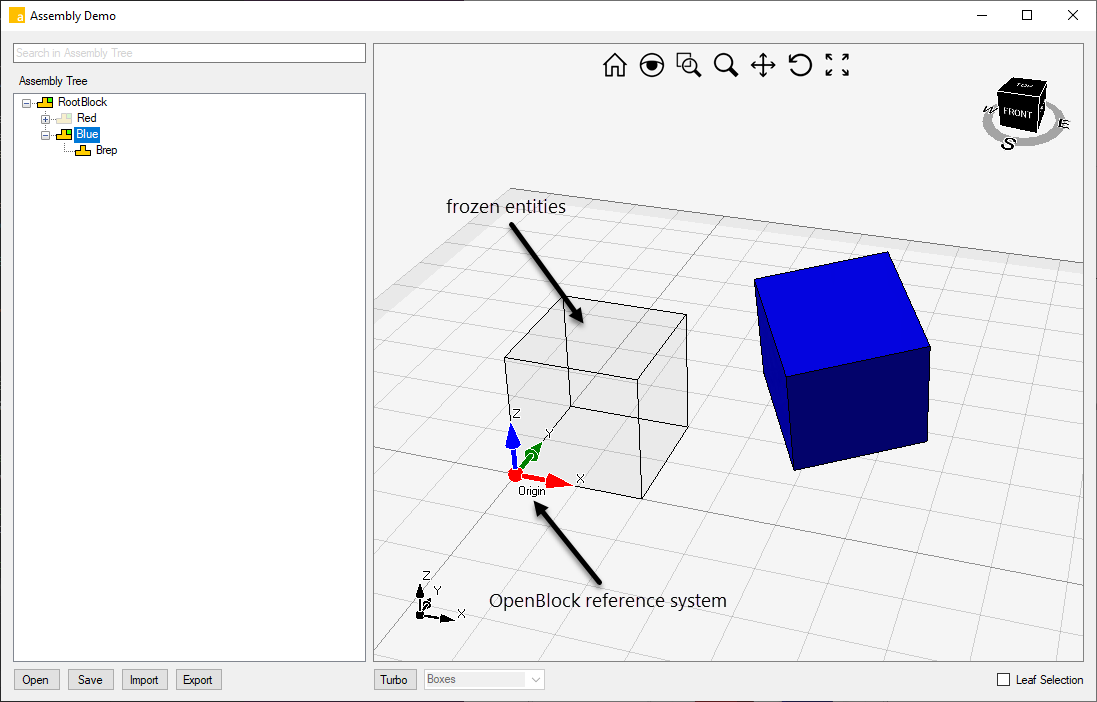Select the Rotate view tool
This screenshot has height=702, width=1097.
click(800, 65)
